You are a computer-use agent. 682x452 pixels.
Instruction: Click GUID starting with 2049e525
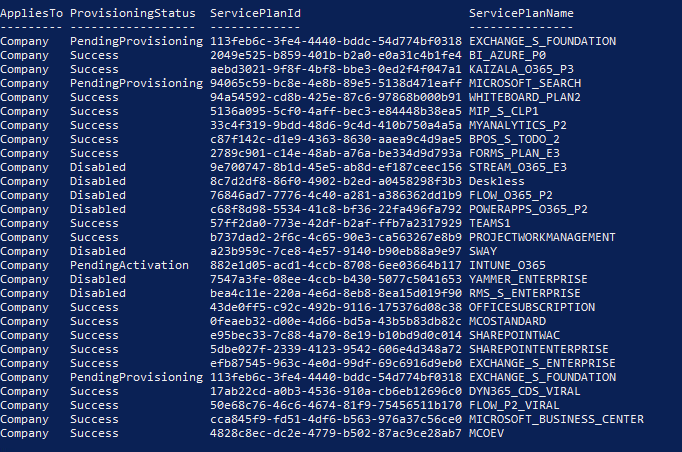(336, 55)
